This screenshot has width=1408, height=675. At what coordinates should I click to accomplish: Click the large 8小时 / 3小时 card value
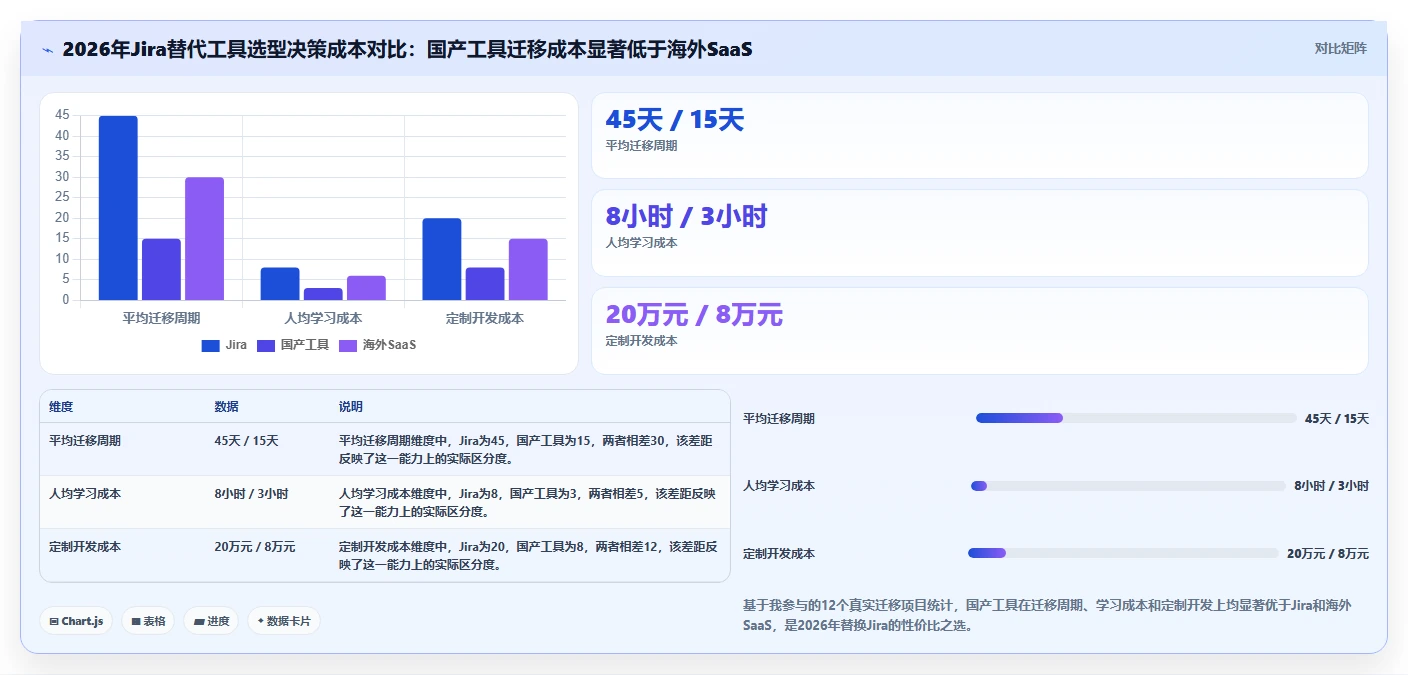[686, 217]
